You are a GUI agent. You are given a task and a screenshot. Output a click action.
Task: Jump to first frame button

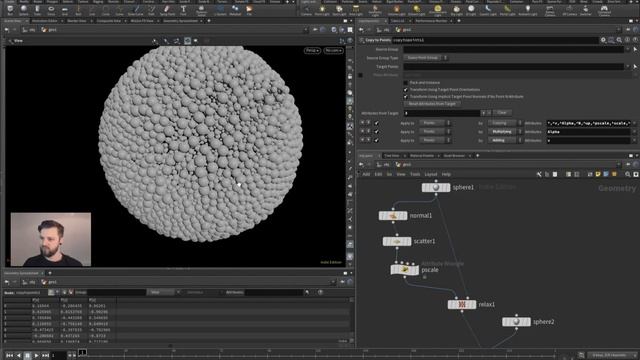9,356
